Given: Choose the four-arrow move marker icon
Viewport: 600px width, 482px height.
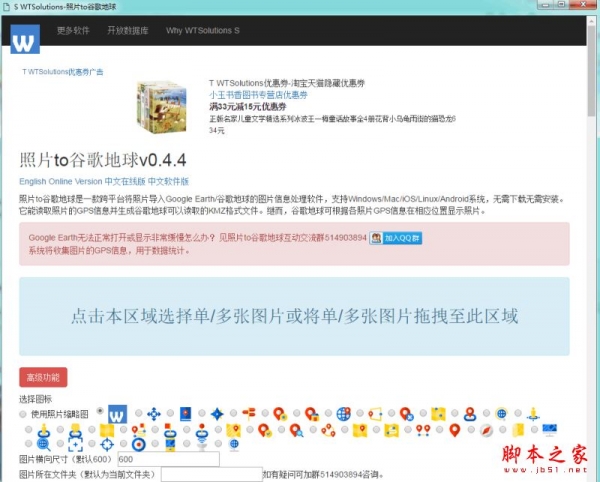Looking at the screenshot, I should pyautogui.click(x=154, y=414).
